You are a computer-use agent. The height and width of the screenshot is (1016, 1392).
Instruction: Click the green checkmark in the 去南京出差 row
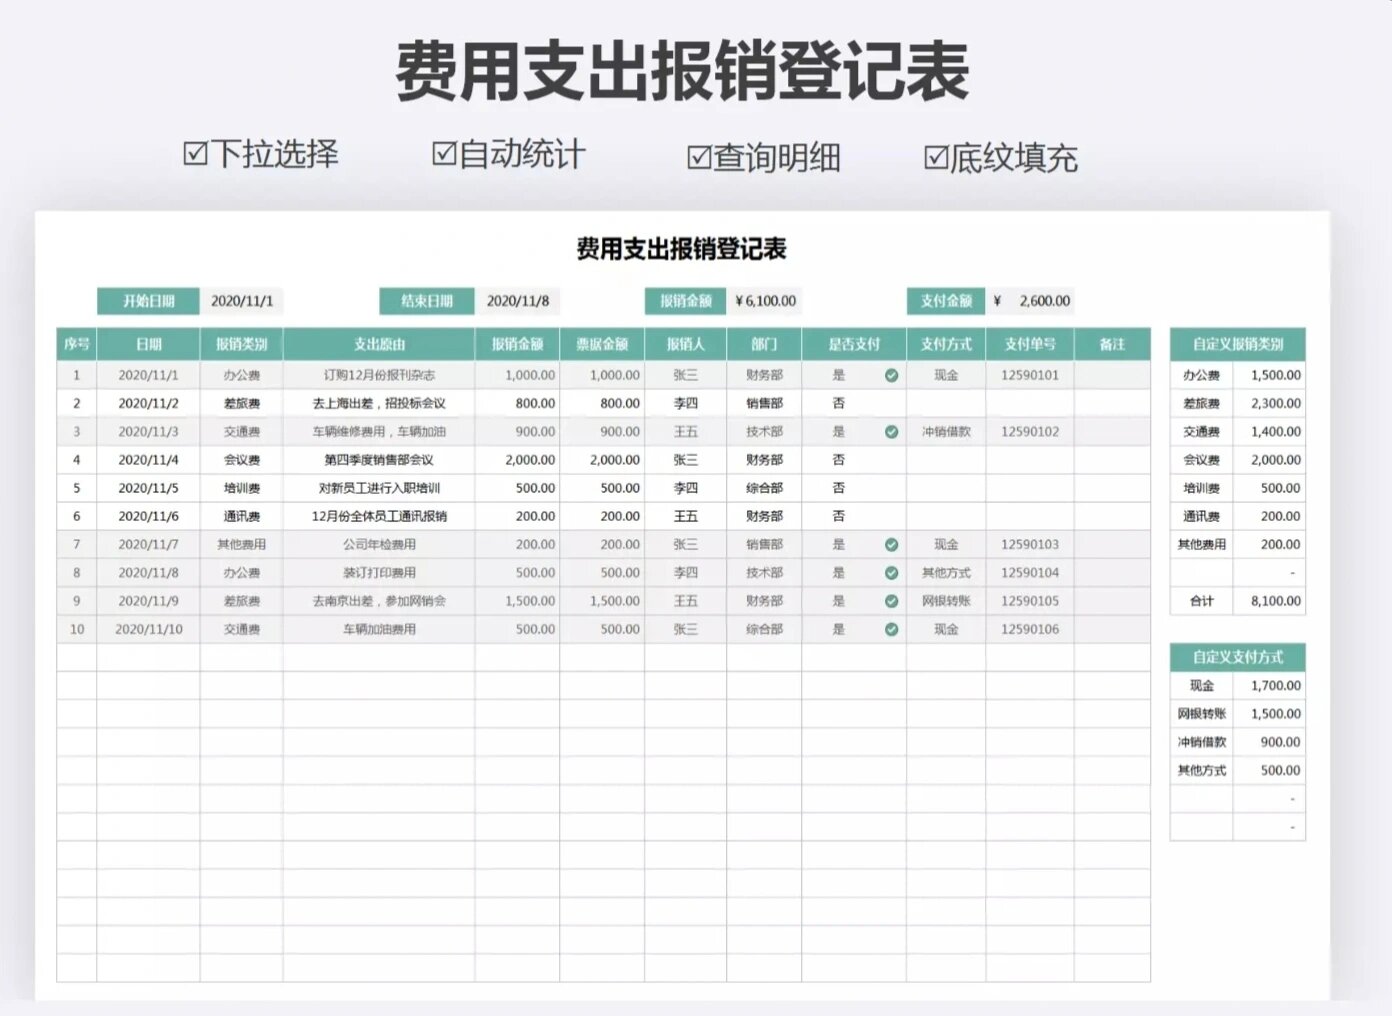891,601
